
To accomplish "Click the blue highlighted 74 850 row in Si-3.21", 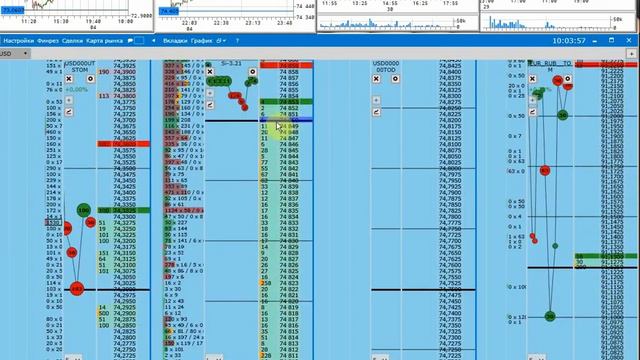I will click(x=286, y=120).
